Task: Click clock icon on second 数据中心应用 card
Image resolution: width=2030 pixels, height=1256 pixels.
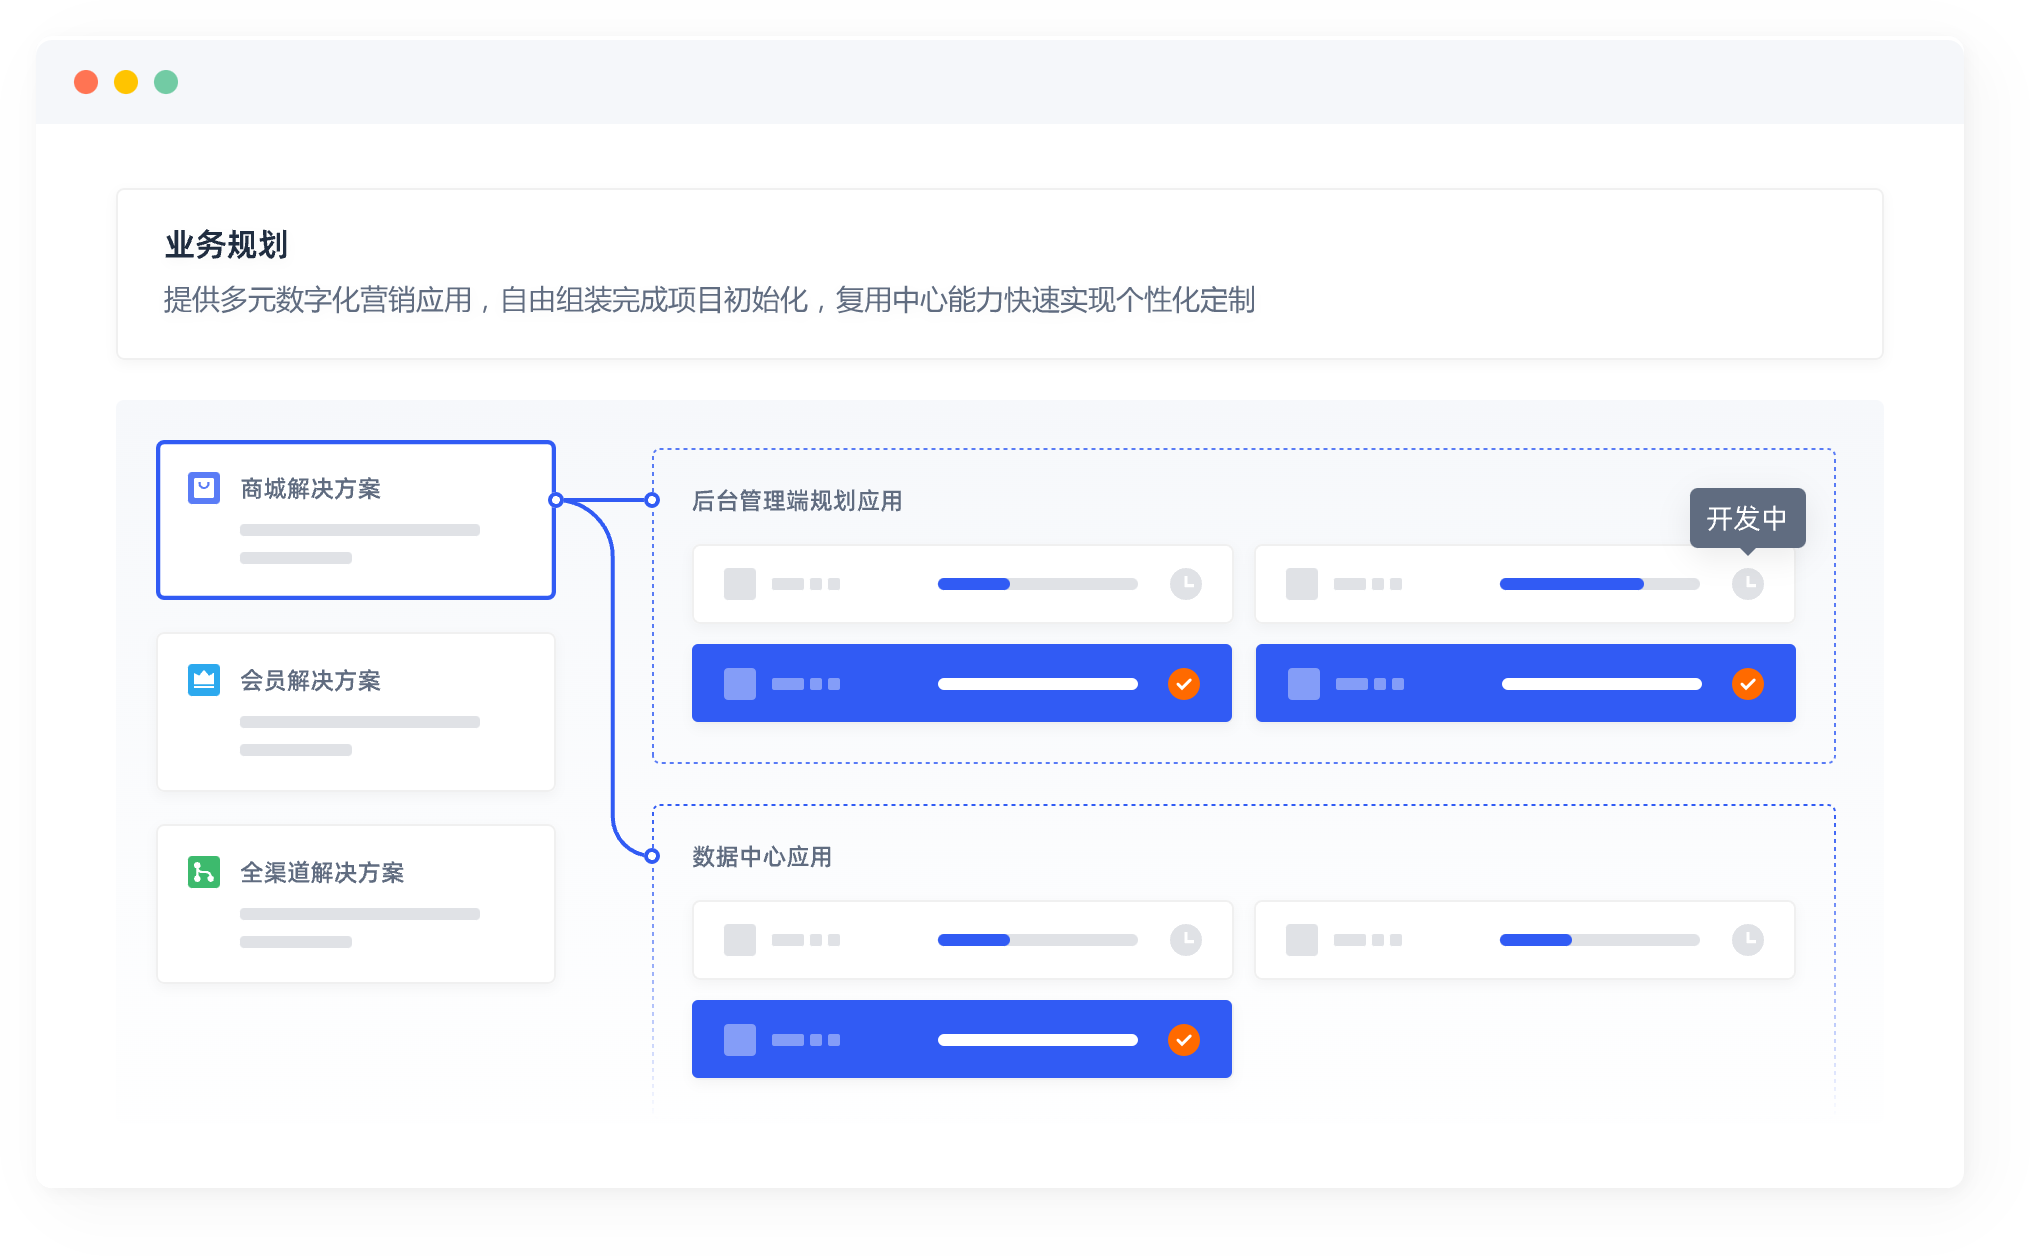Action: point(1747,940)
